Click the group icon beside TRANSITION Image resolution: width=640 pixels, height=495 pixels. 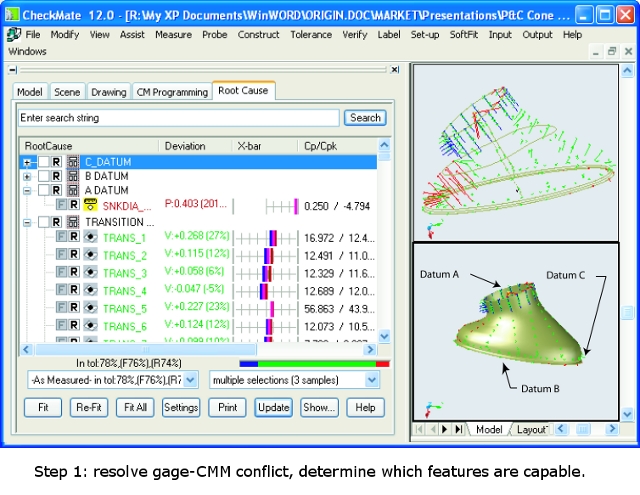click(x=73, y=222)
